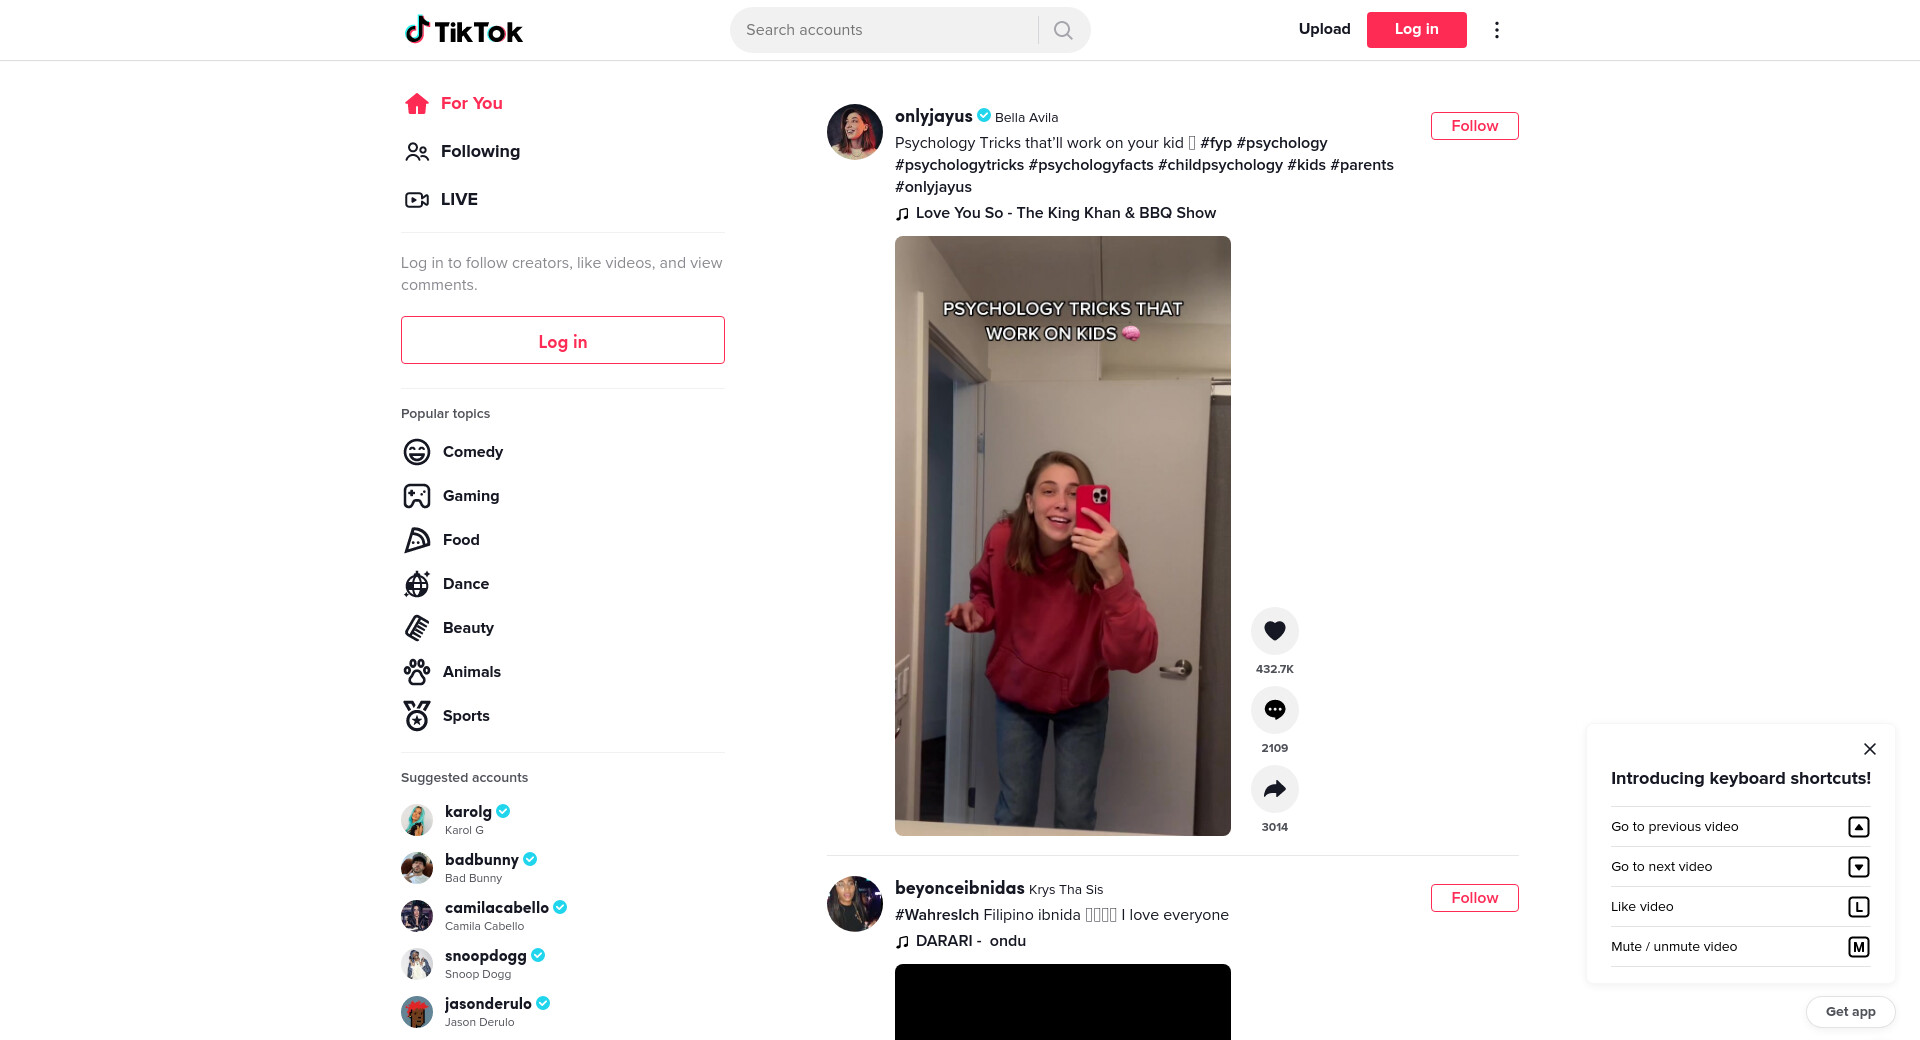Click the M key mute shortcut icon
The width and height of the screenshot is (1920, 1040).
pos(1858,947)
